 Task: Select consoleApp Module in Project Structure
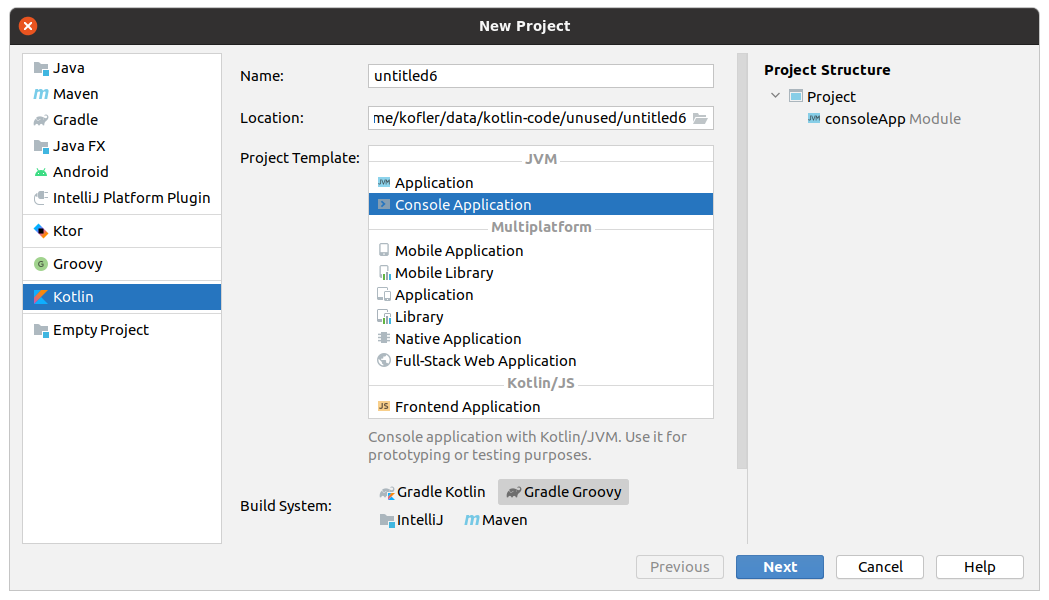892,118
